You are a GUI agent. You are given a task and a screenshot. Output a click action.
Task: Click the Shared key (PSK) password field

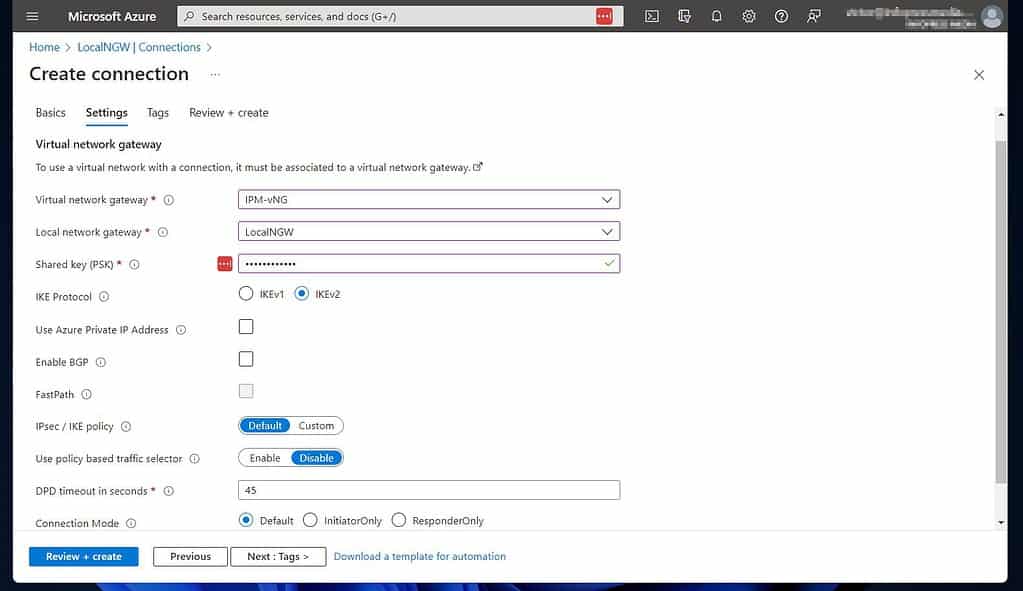[x=429, y=264]
